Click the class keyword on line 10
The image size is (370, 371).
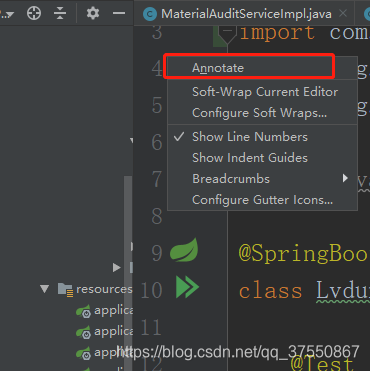point(271,290)
